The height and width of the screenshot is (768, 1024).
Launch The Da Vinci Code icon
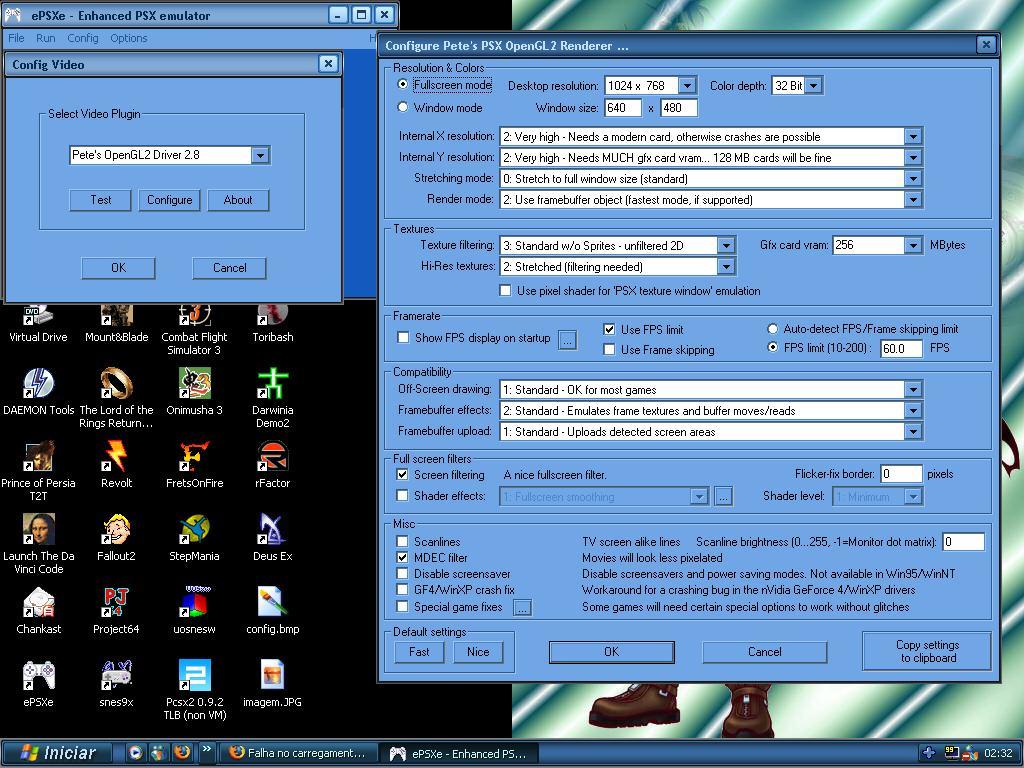coord(39,544)
